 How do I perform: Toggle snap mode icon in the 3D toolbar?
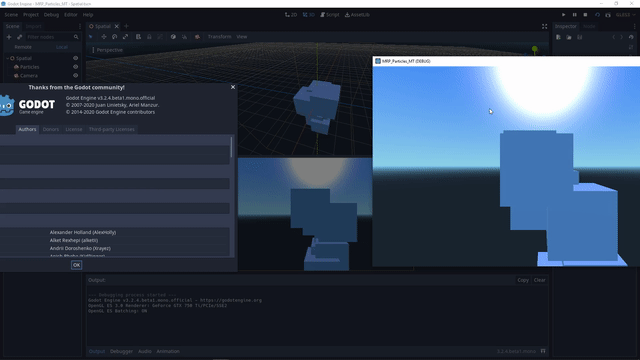click(184, 37)
